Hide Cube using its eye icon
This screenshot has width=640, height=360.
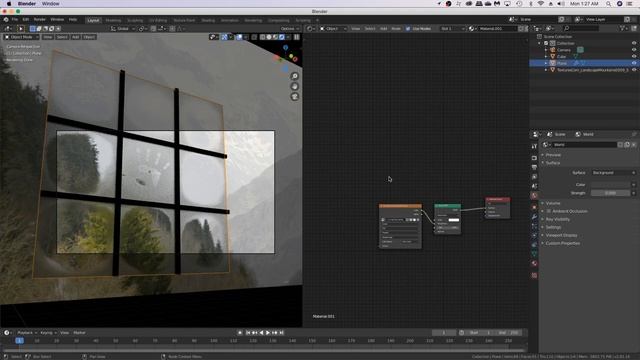pos(634,56)
